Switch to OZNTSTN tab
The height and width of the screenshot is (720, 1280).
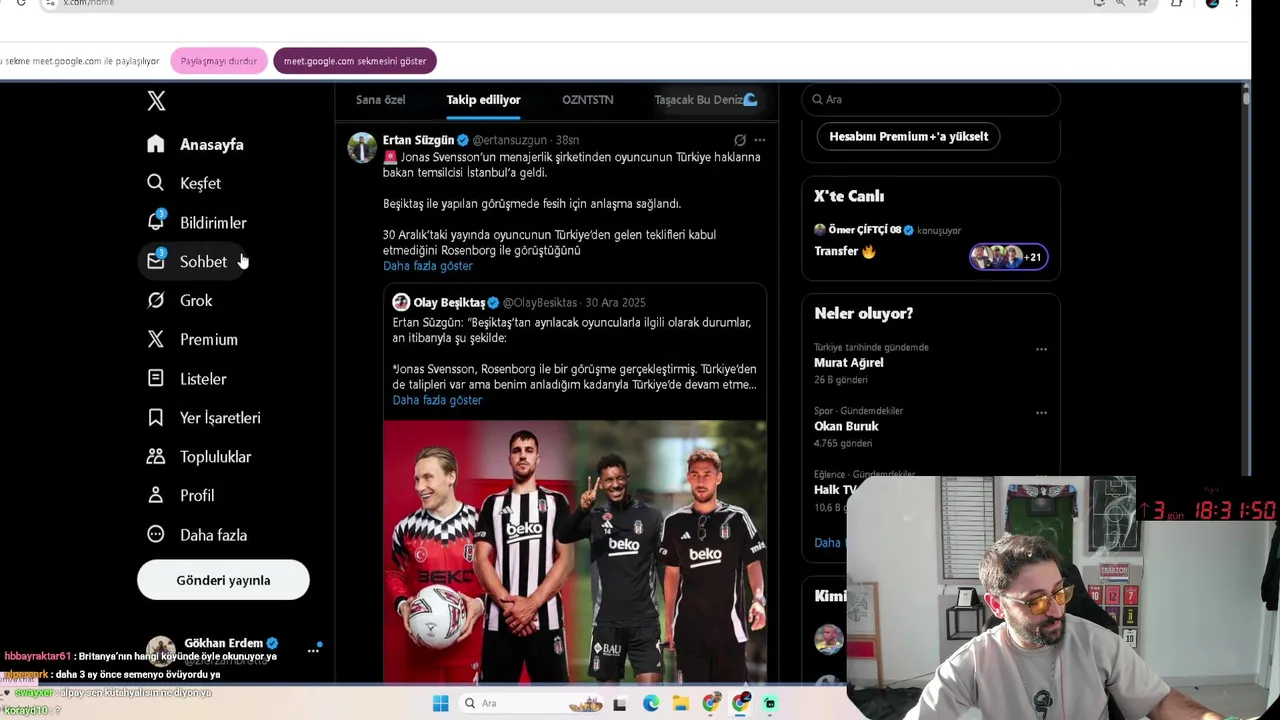[587, 100]
